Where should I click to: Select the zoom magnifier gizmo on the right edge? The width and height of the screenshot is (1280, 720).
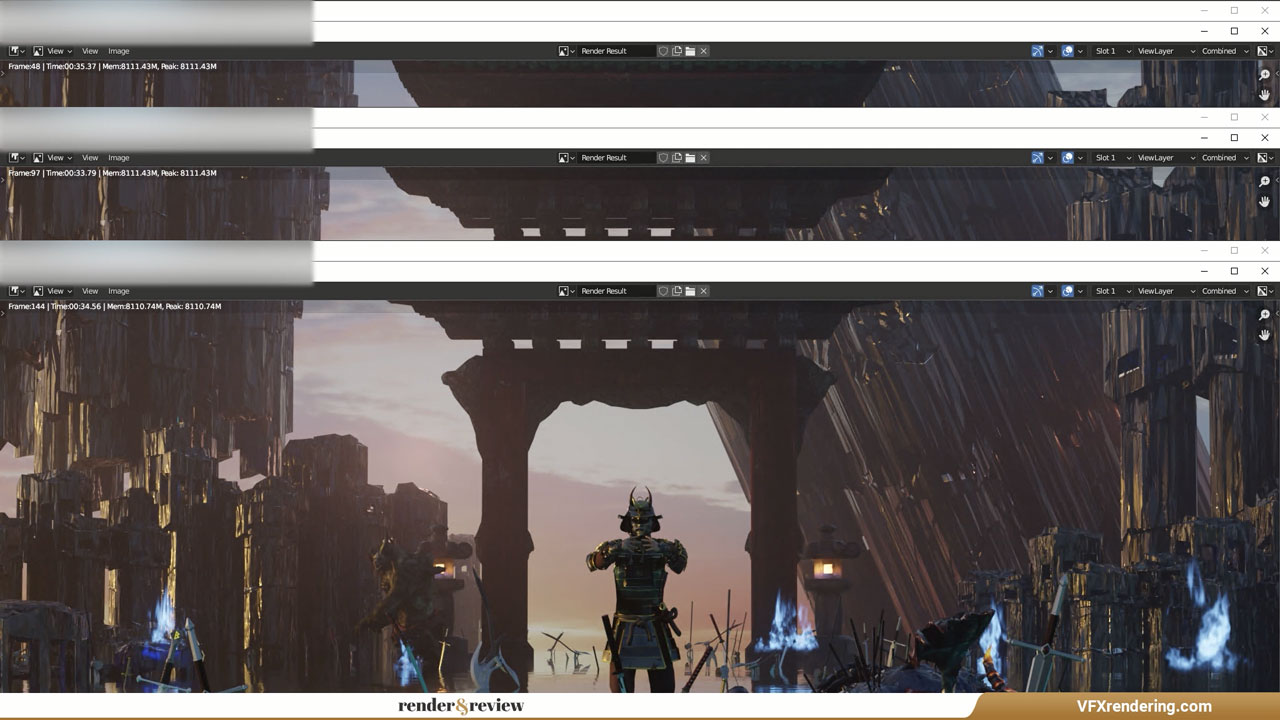[1264, 314]
